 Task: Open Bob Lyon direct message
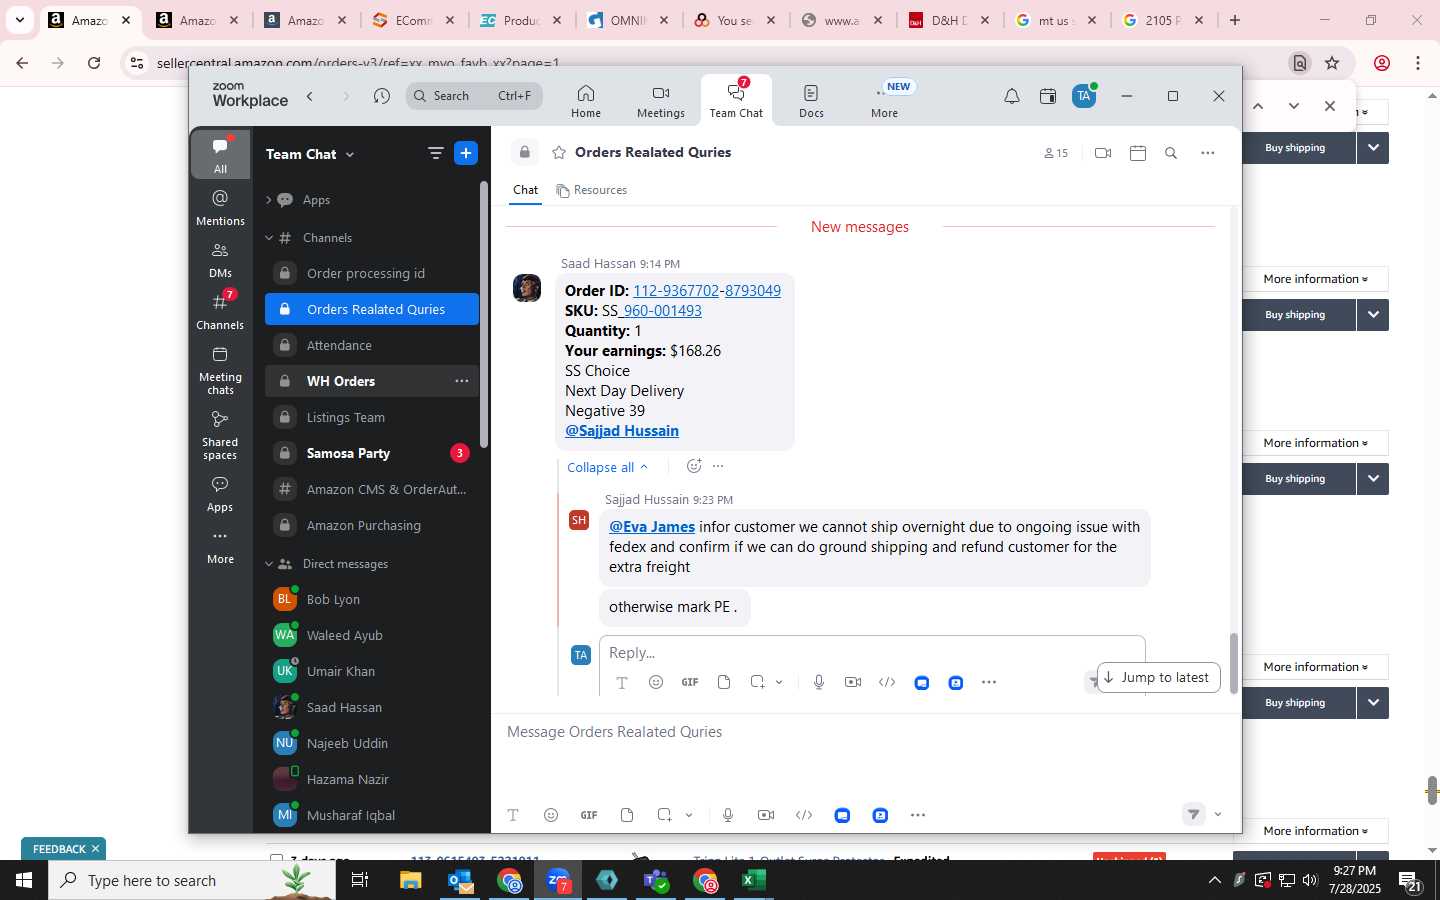coord(372,599)
